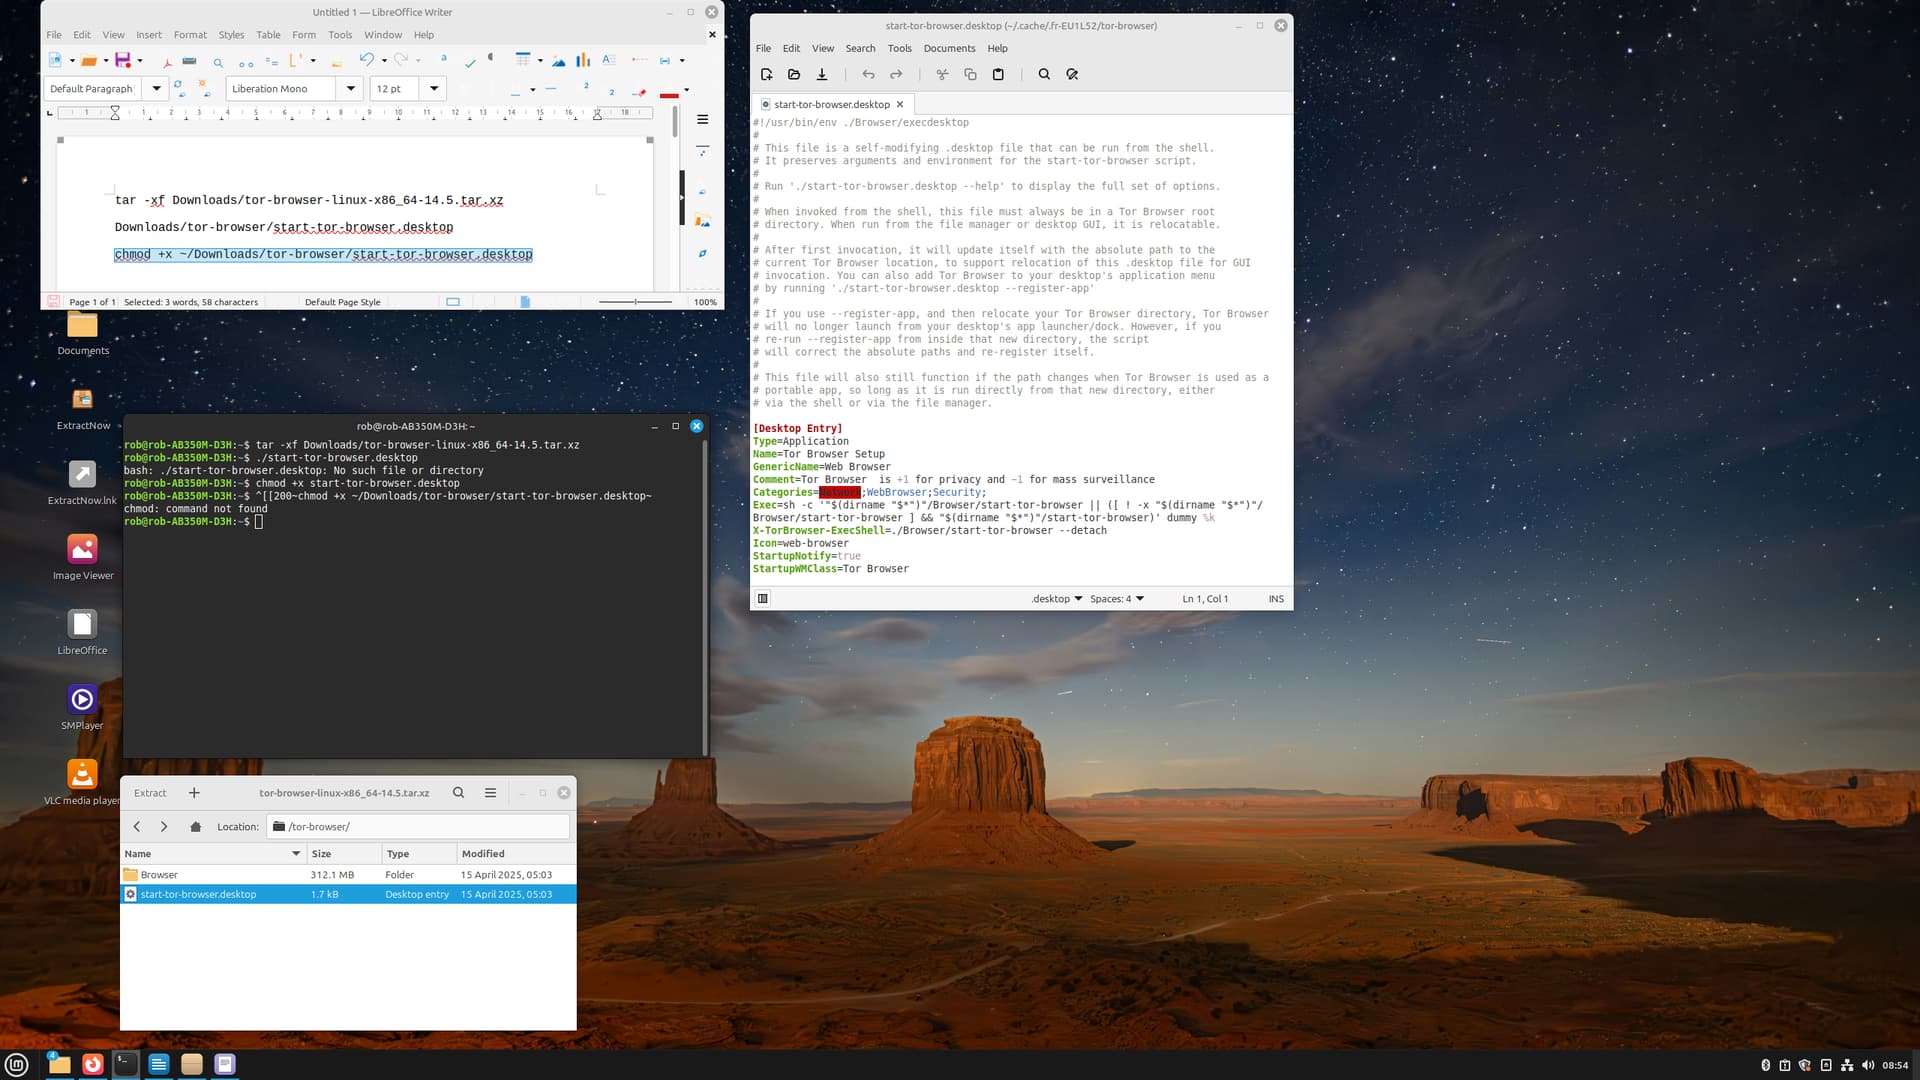Viewport: 1920px width, 1080px height.
Task: Open .desktop language dropdown in text editor
Action: point(1057,599)
